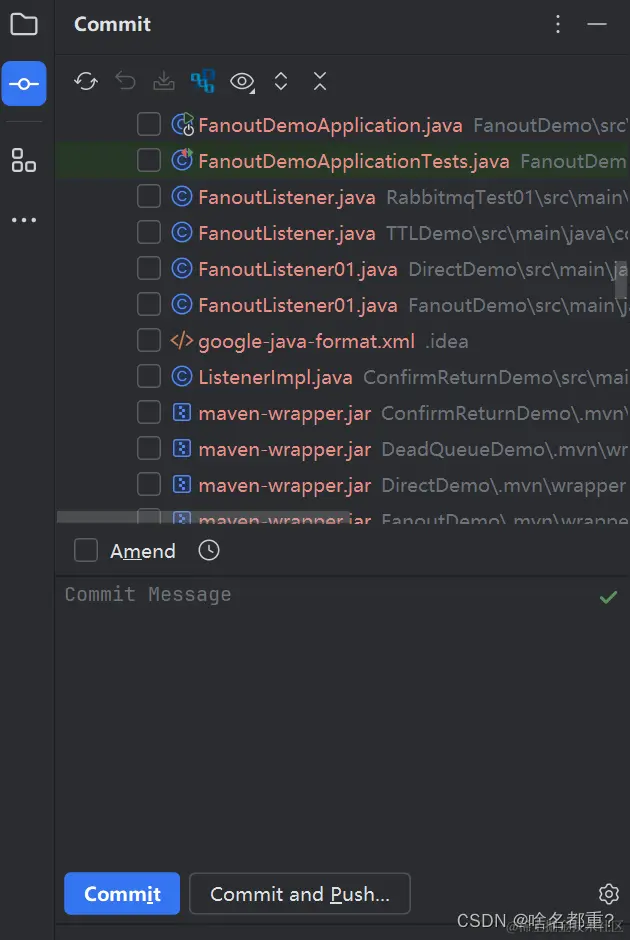The image size is (630, 940).
Task: Check maven-wrapper.jar DirectDemo checkbox
Action: pyautogui.click(x=149, y=484)
